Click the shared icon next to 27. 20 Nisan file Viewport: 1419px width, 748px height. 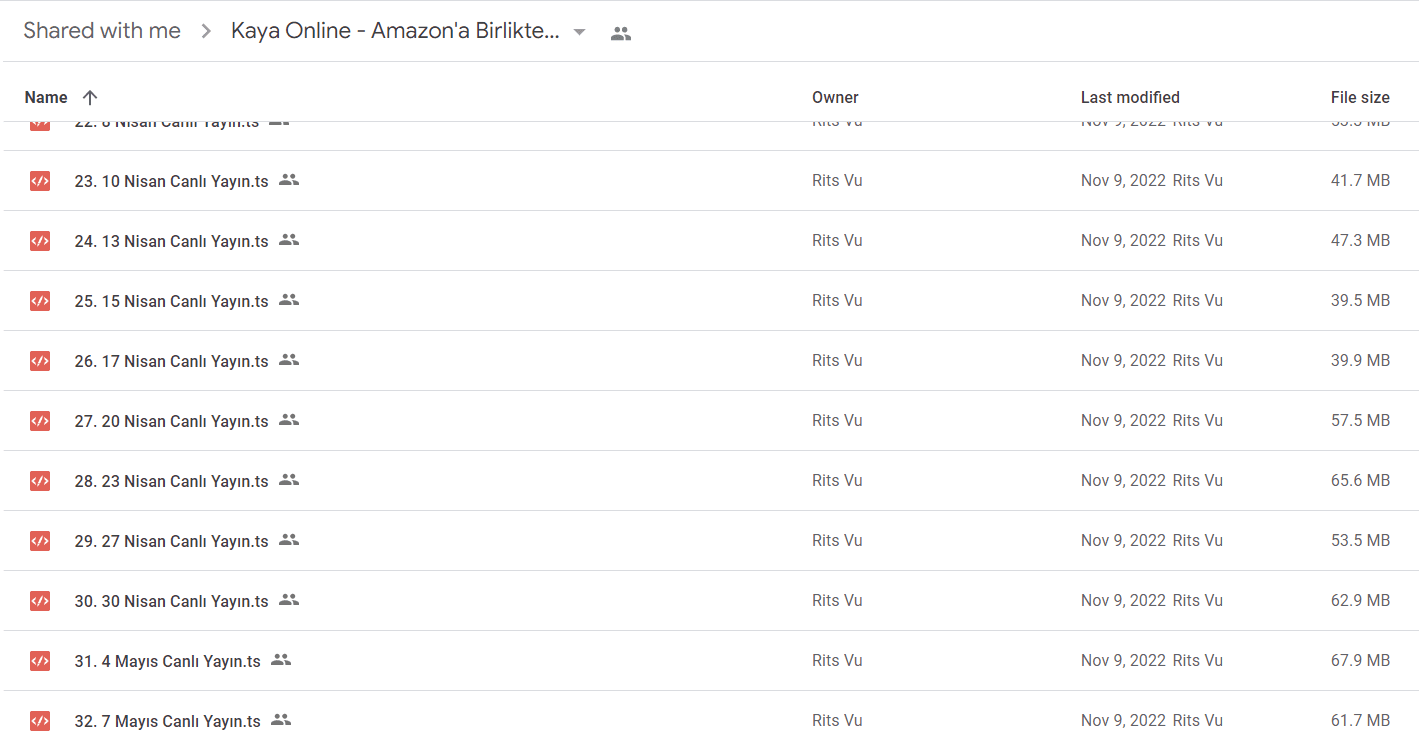[x=289, y=420]
